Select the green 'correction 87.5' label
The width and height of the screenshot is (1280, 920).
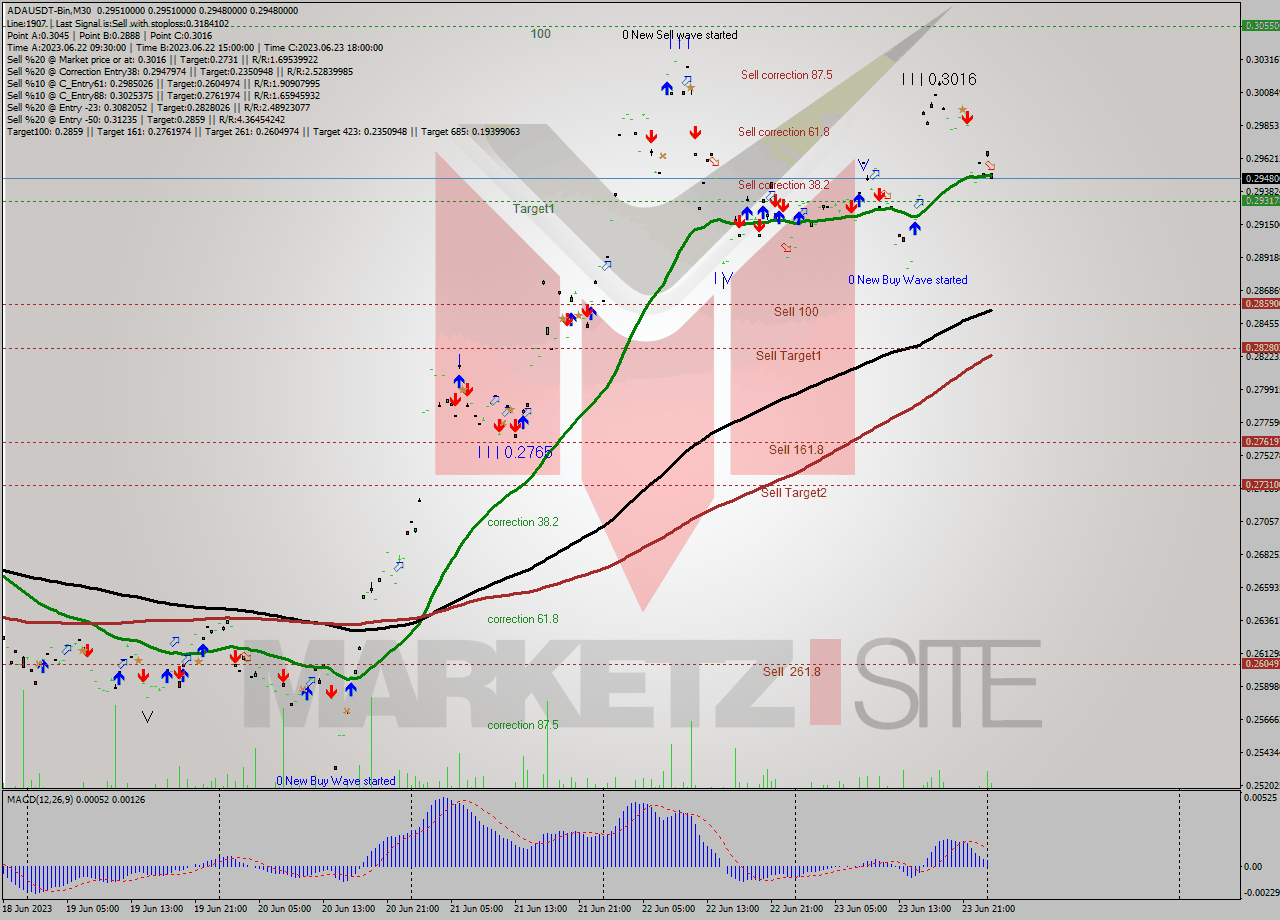tap(523, 725)
